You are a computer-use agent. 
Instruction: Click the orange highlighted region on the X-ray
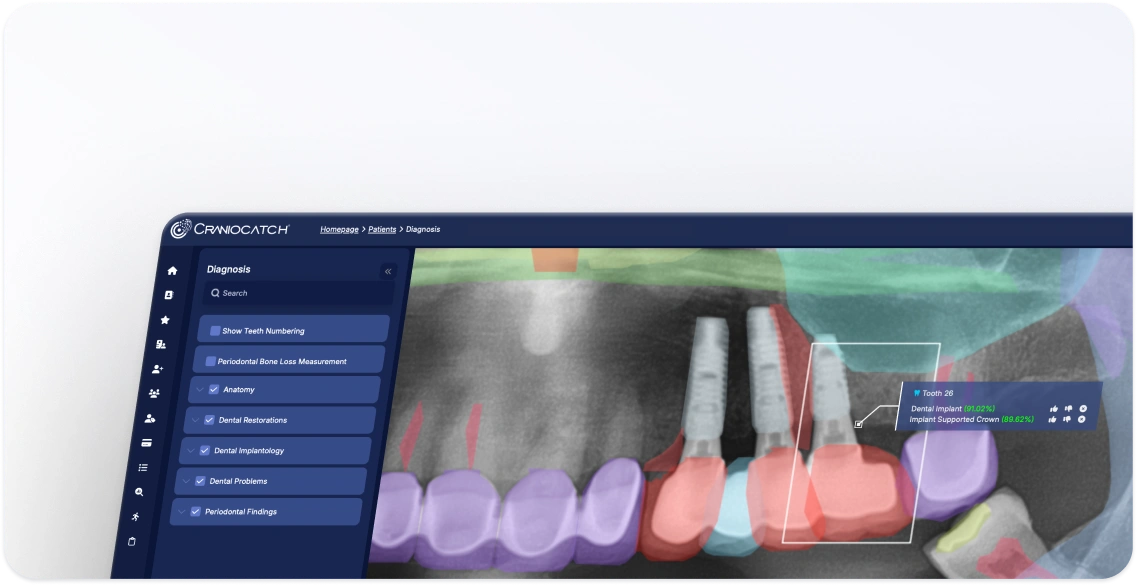(x=555, y=260)
